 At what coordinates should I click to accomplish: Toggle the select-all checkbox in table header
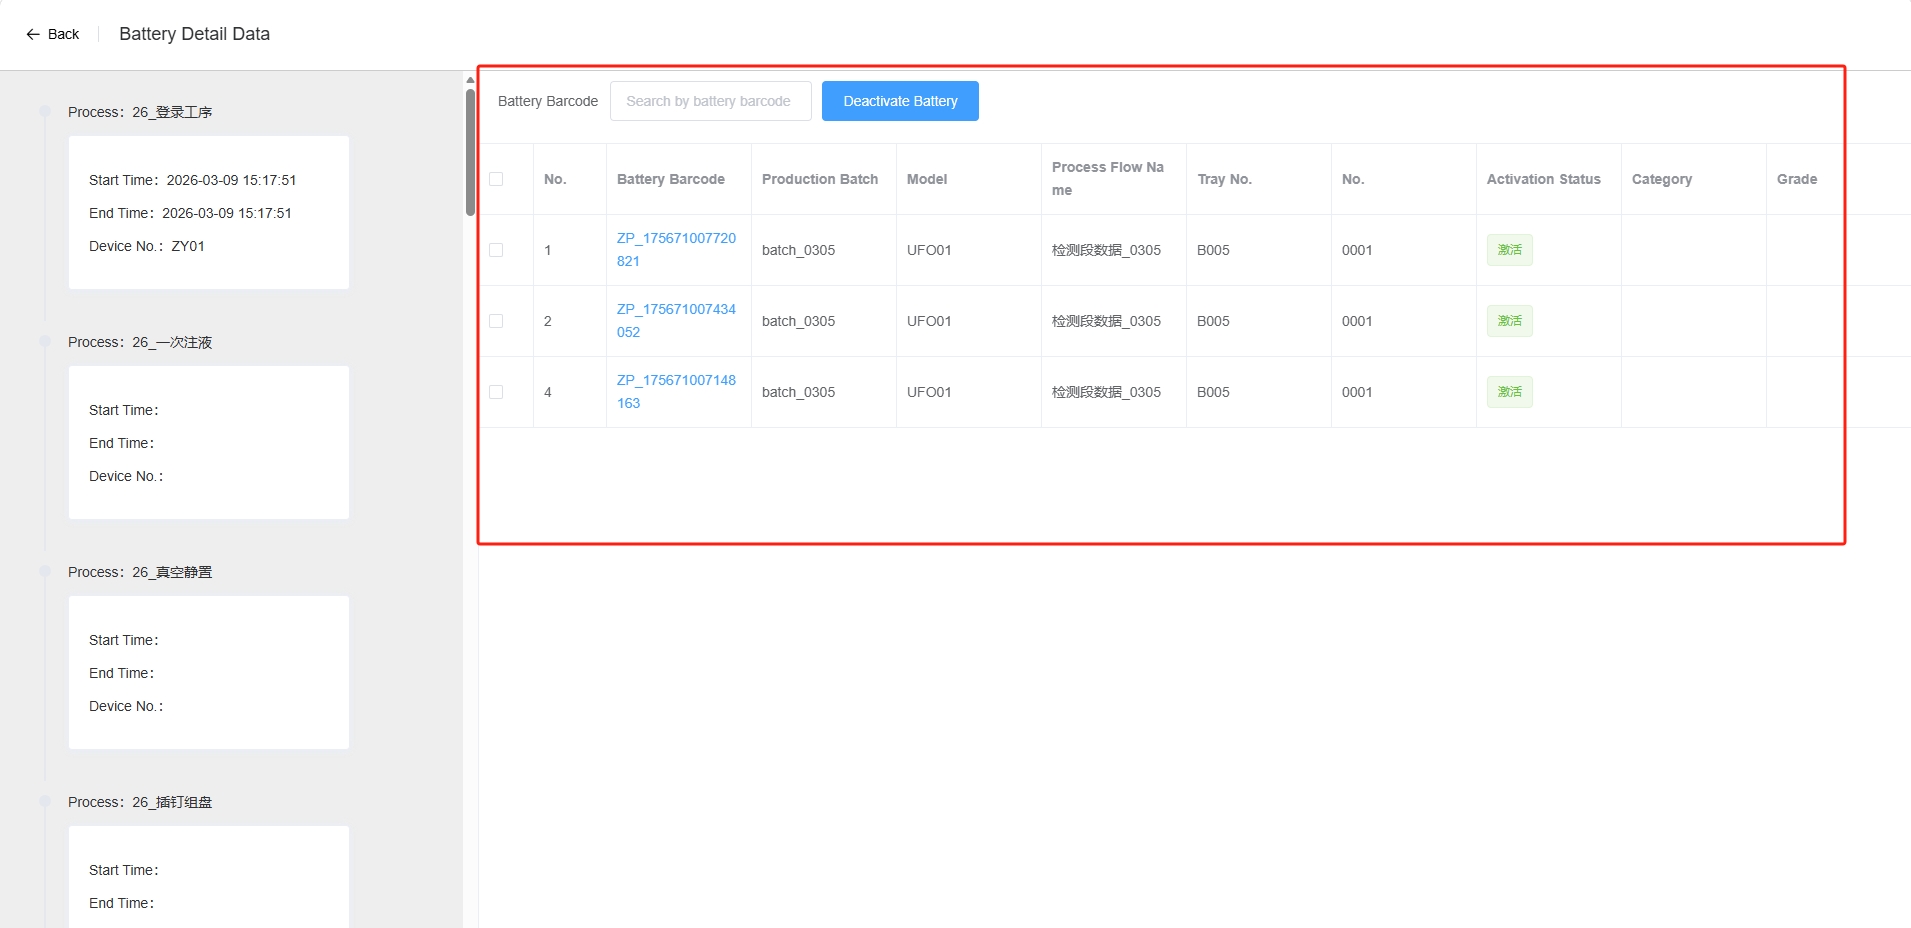coord(496,179)
